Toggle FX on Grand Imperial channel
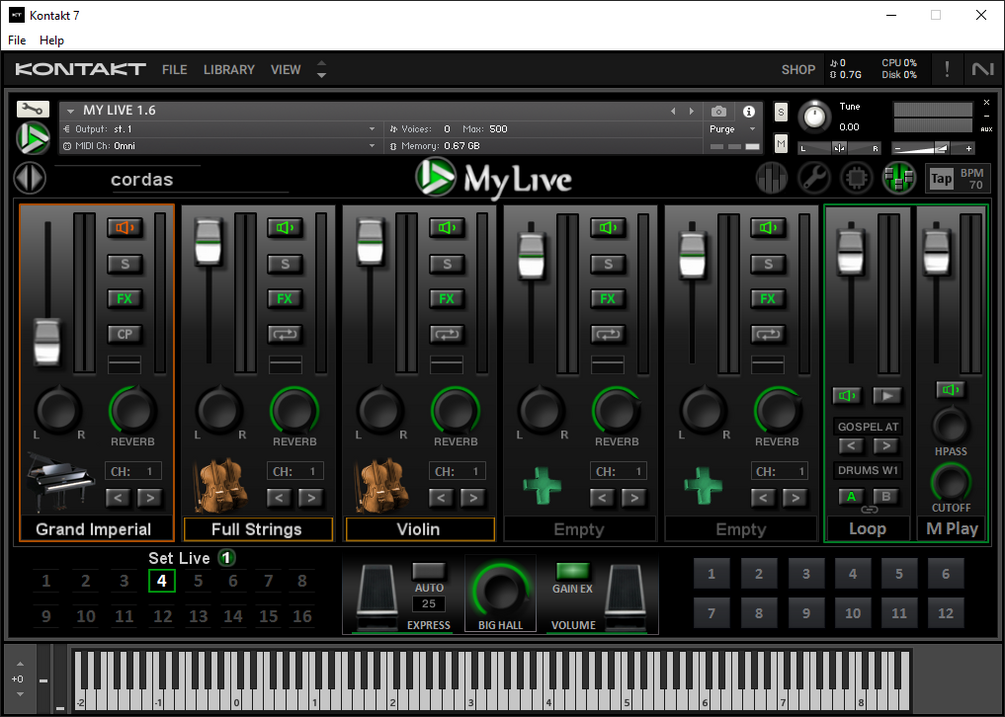 [x=124, y=299]
